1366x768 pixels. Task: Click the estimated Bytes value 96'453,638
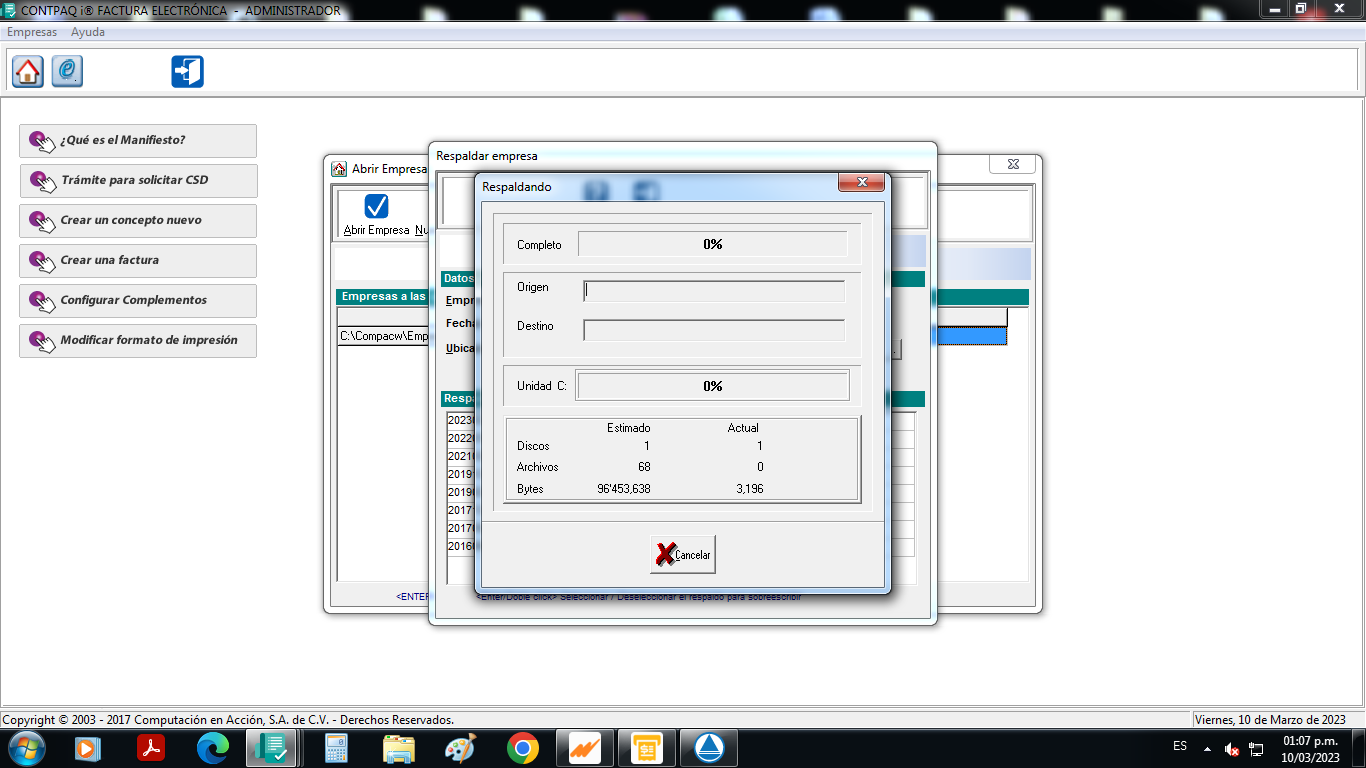pos(624,489)
